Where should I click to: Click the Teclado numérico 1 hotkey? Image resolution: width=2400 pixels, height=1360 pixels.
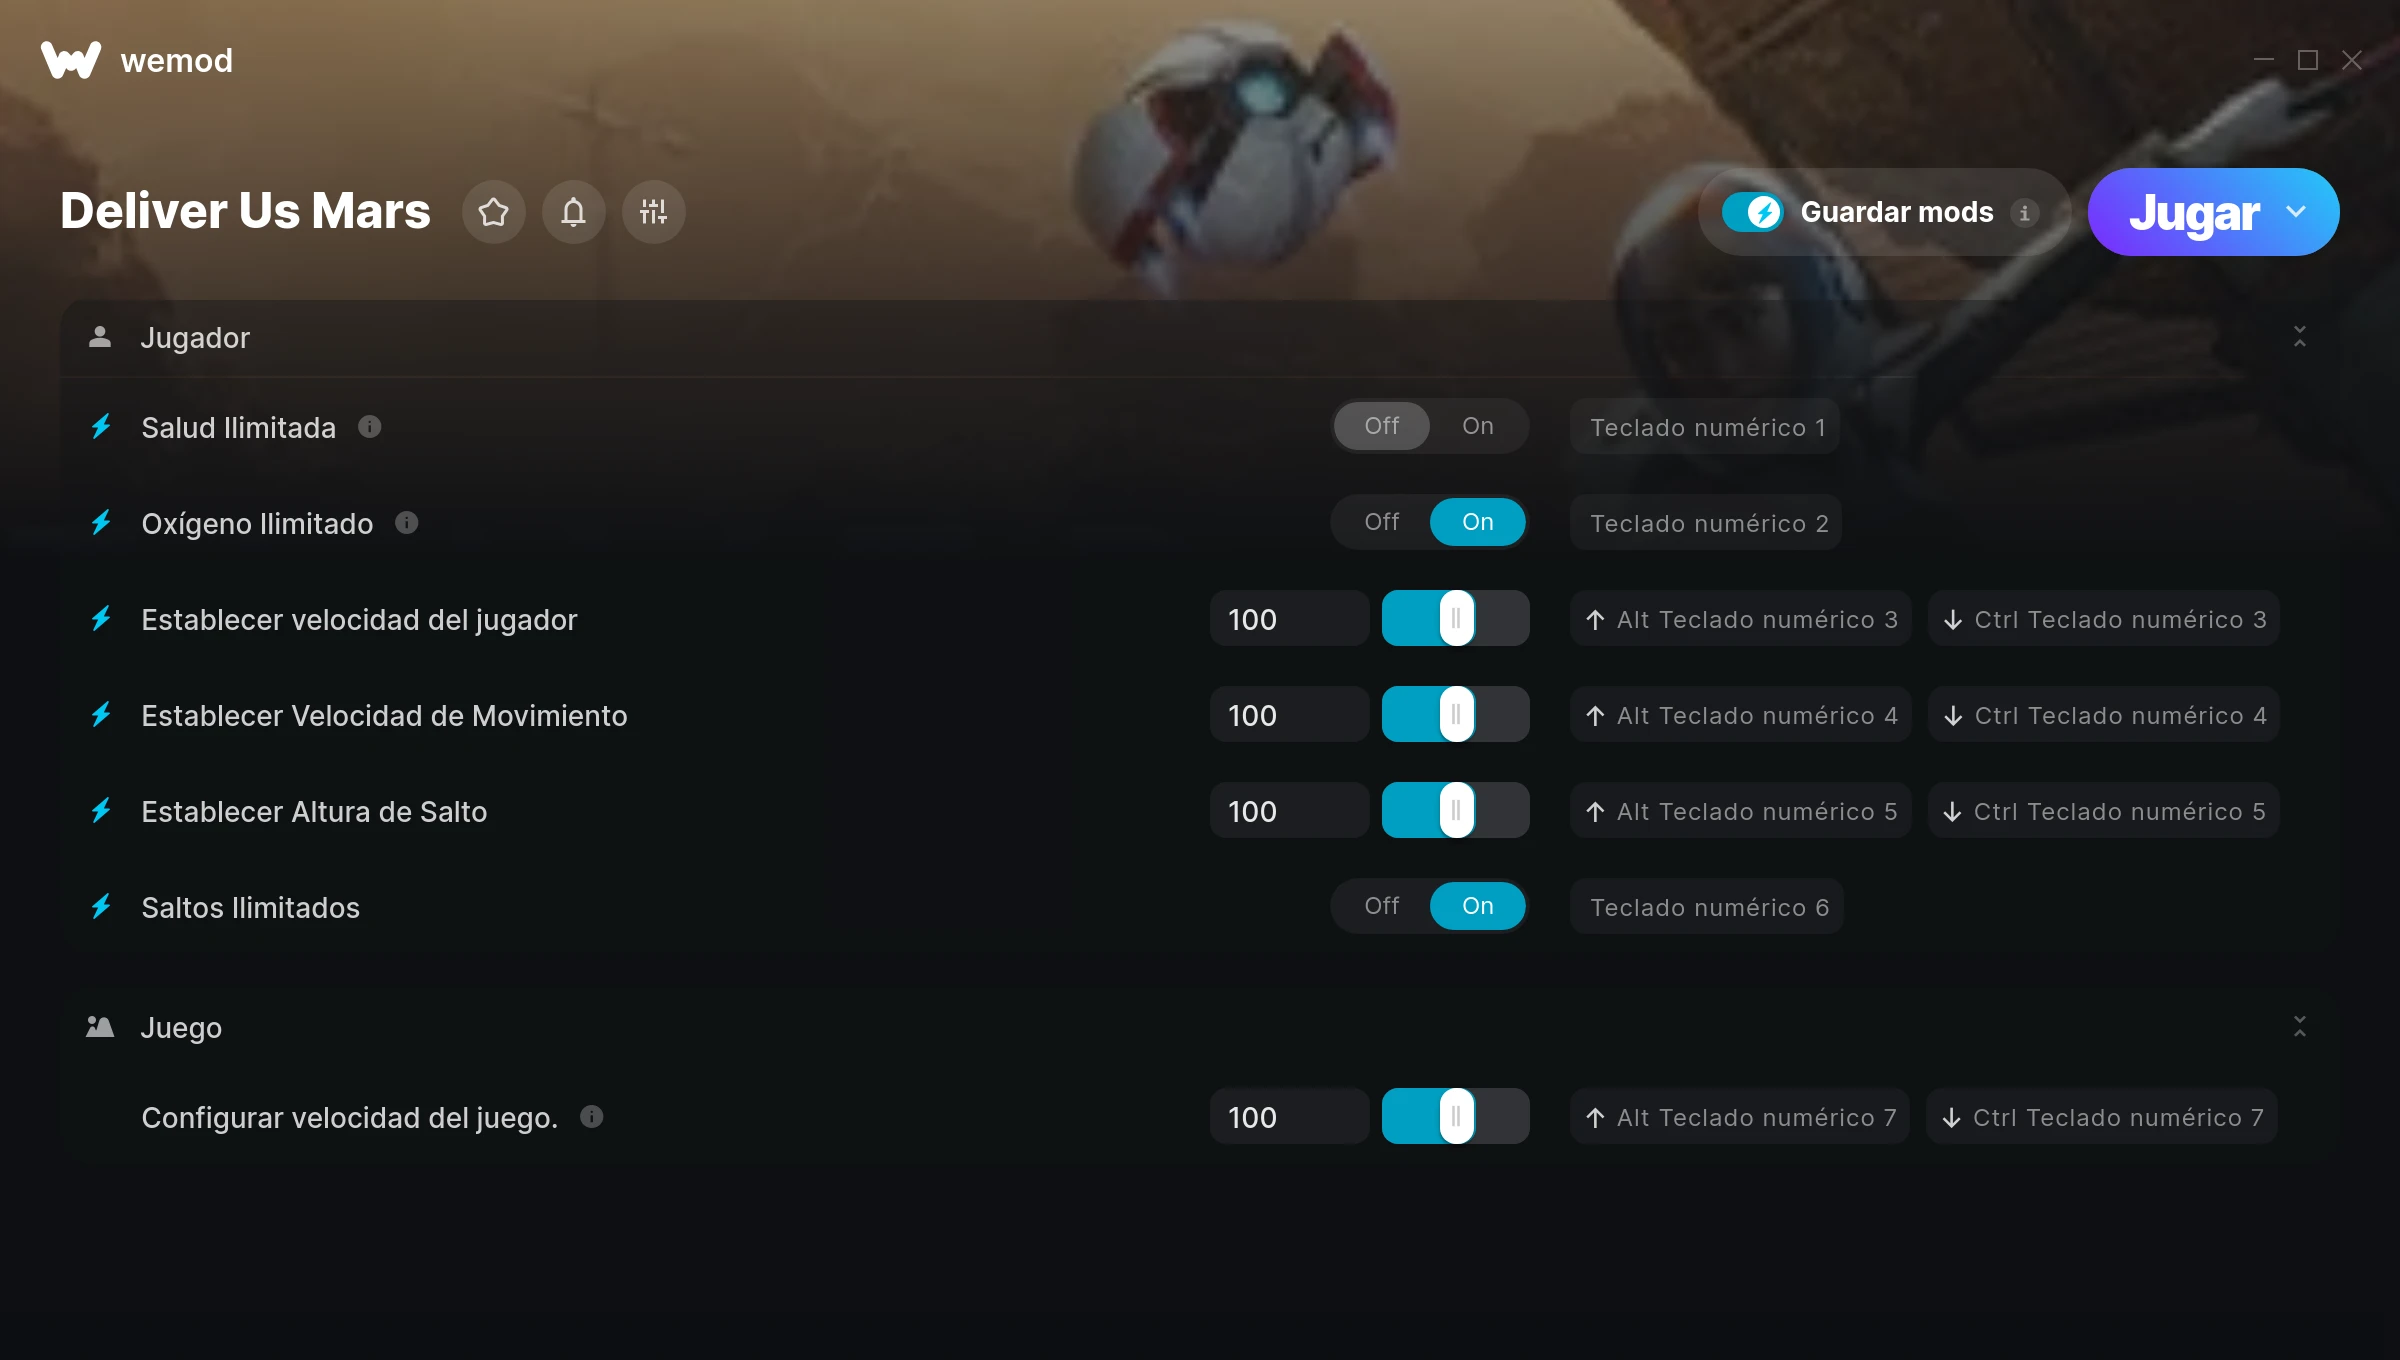coord(1705,427)
